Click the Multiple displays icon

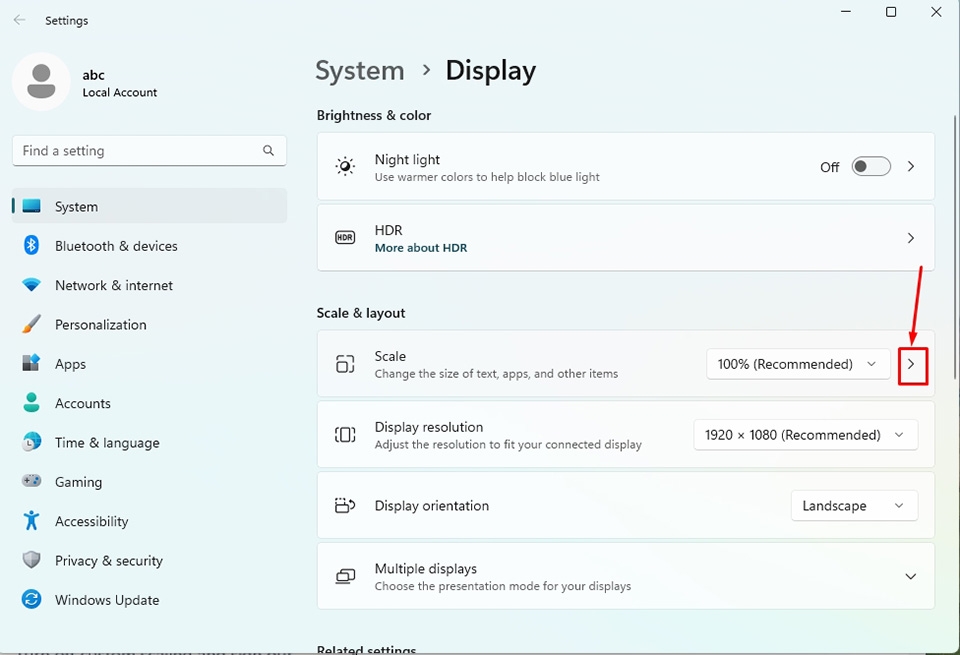[345, 576]
